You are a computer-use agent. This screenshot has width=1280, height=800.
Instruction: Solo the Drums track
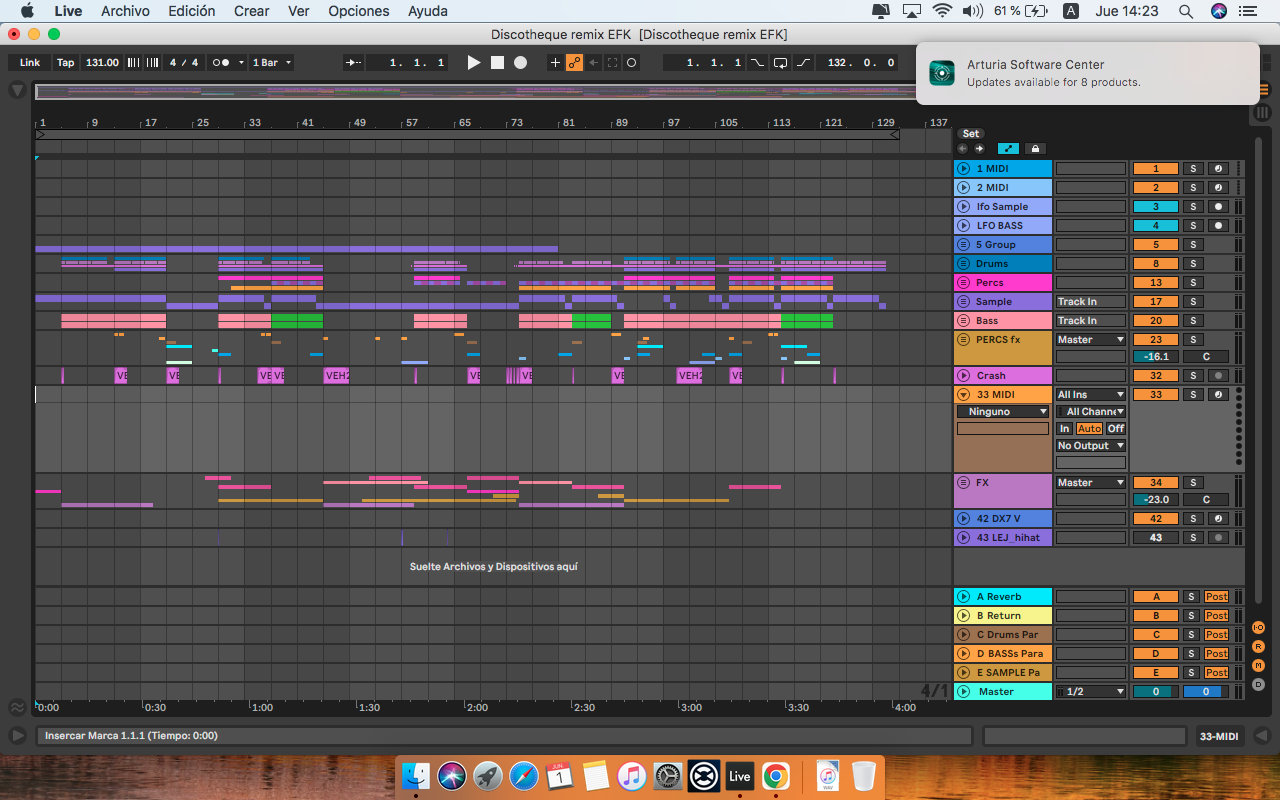coord(1192,263)
